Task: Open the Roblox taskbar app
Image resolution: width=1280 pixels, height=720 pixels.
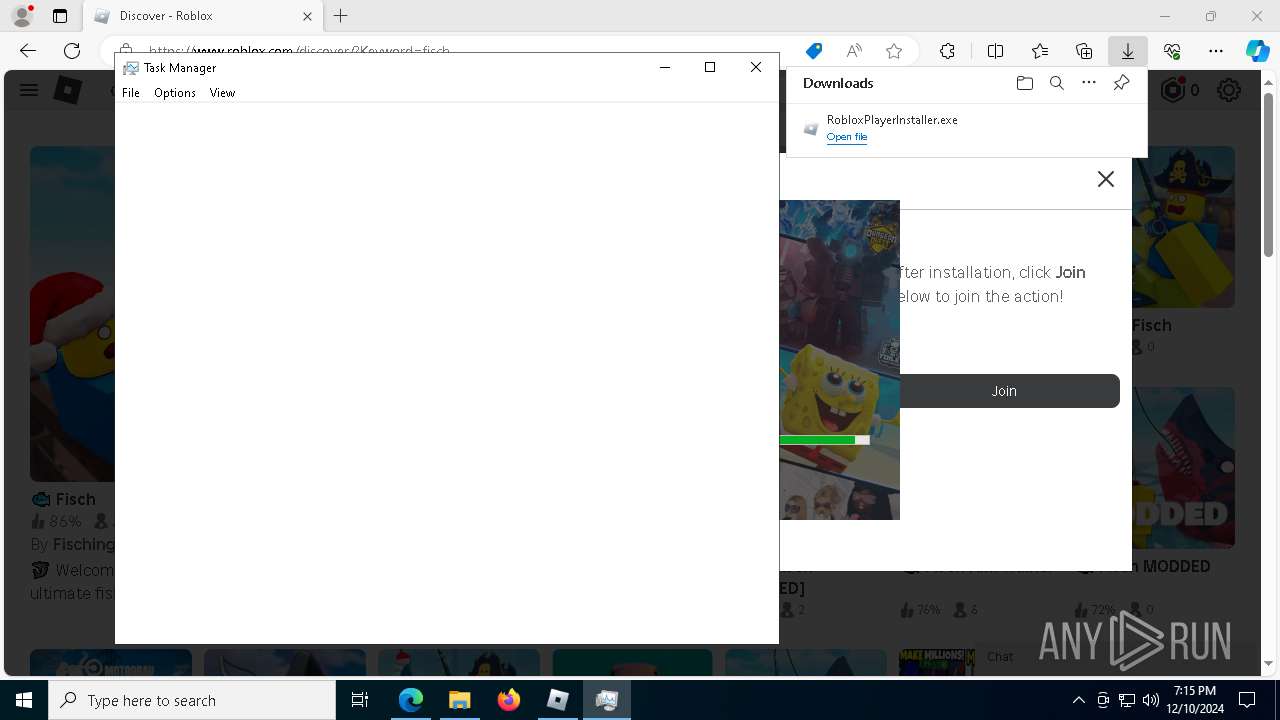Action: [557, 700]
